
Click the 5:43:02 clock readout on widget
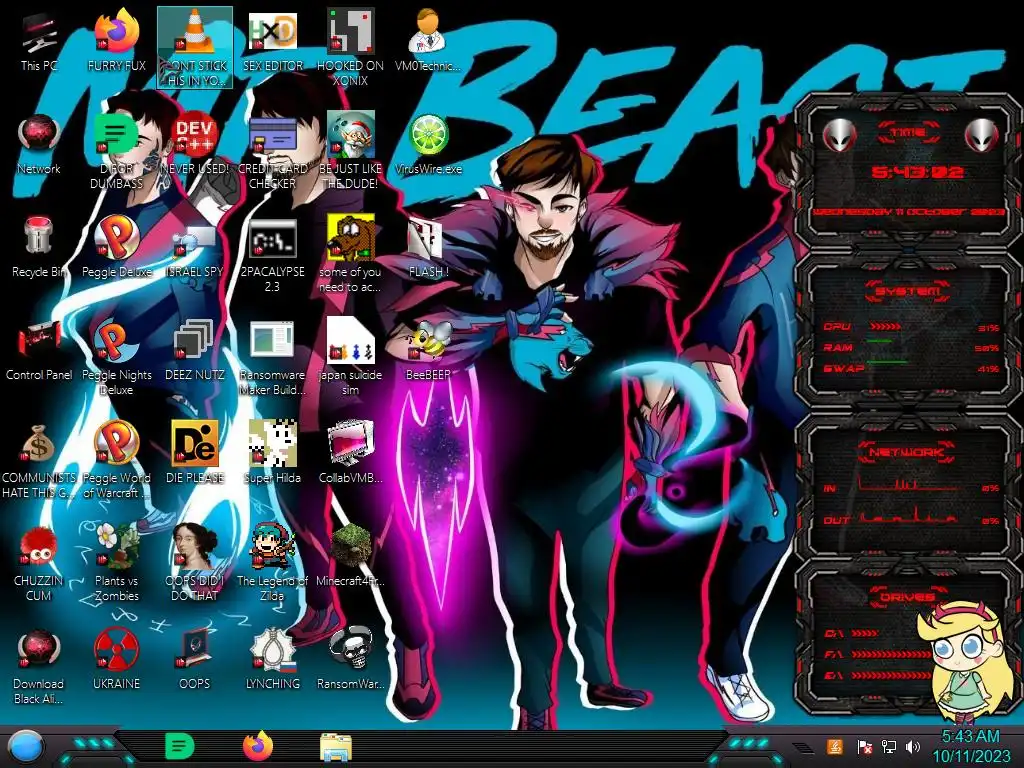918,172
